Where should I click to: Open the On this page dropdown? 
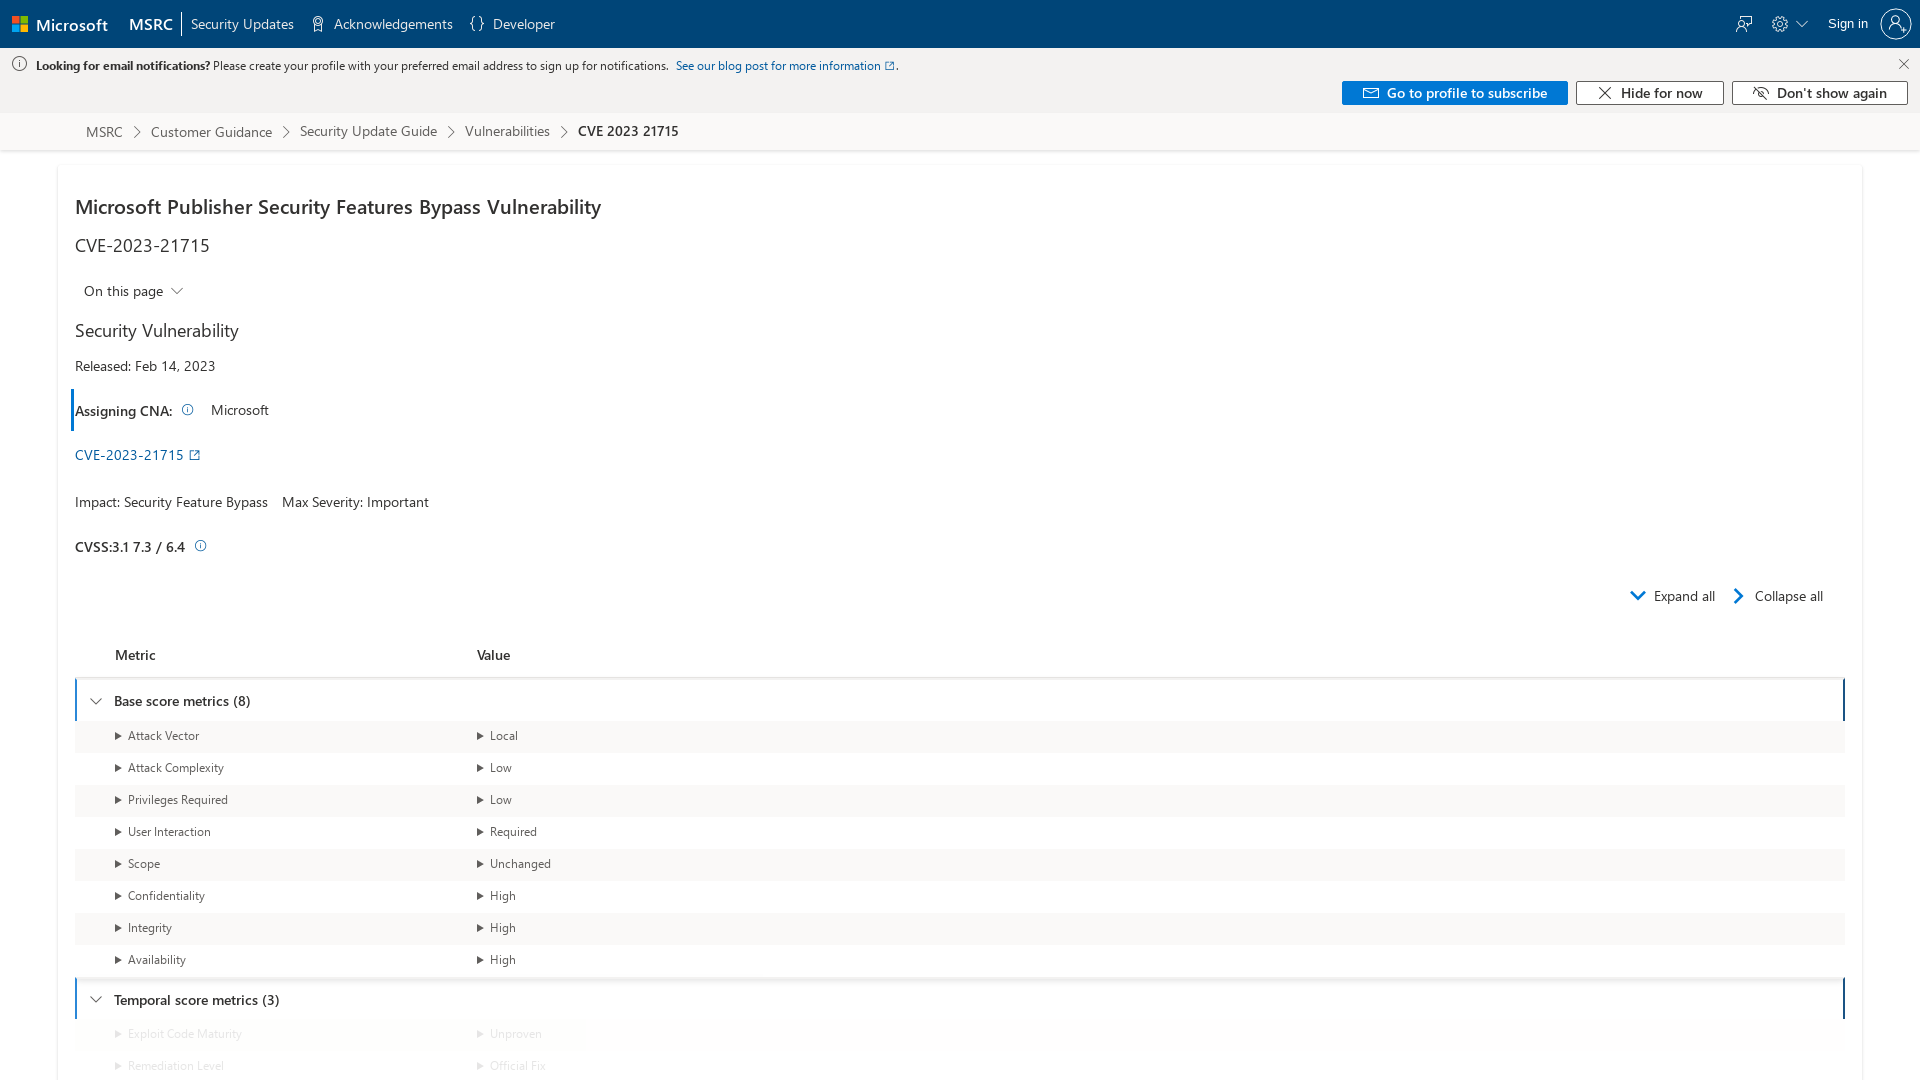tap(133, 291)
